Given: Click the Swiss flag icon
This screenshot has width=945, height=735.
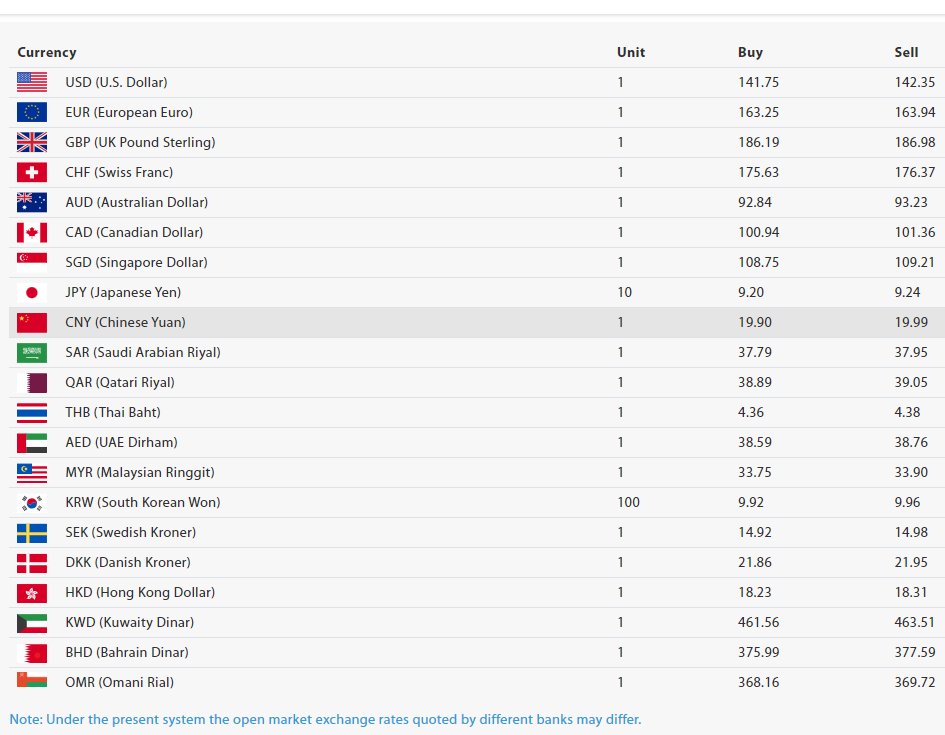Looking at the screenshot, I should 32,172.
